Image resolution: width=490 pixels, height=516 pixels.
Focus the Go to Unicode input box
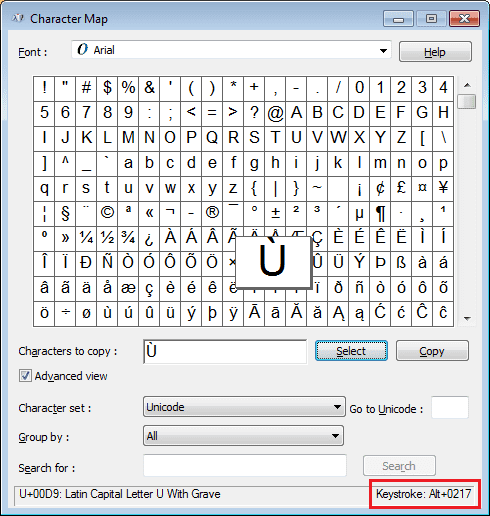pos(450,407)
